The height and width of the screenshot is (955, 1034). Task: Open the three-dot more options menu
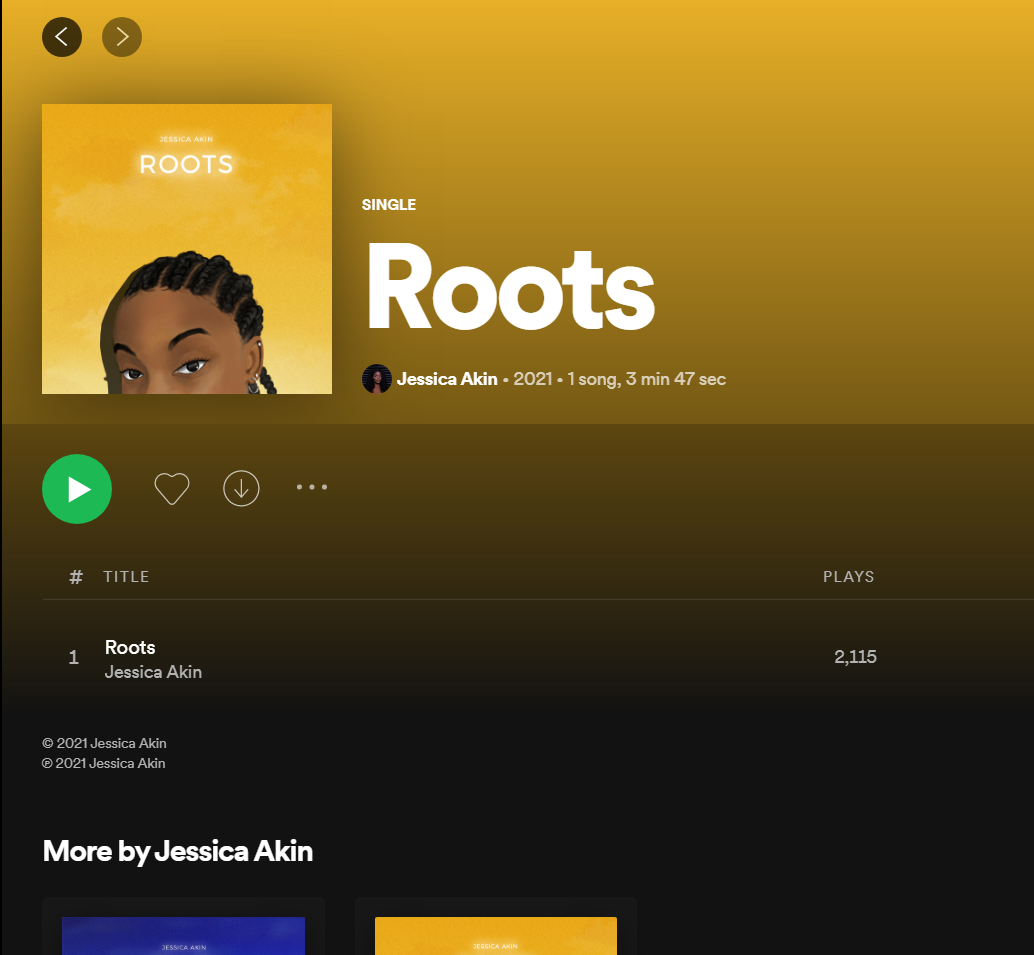pos(312,487)
